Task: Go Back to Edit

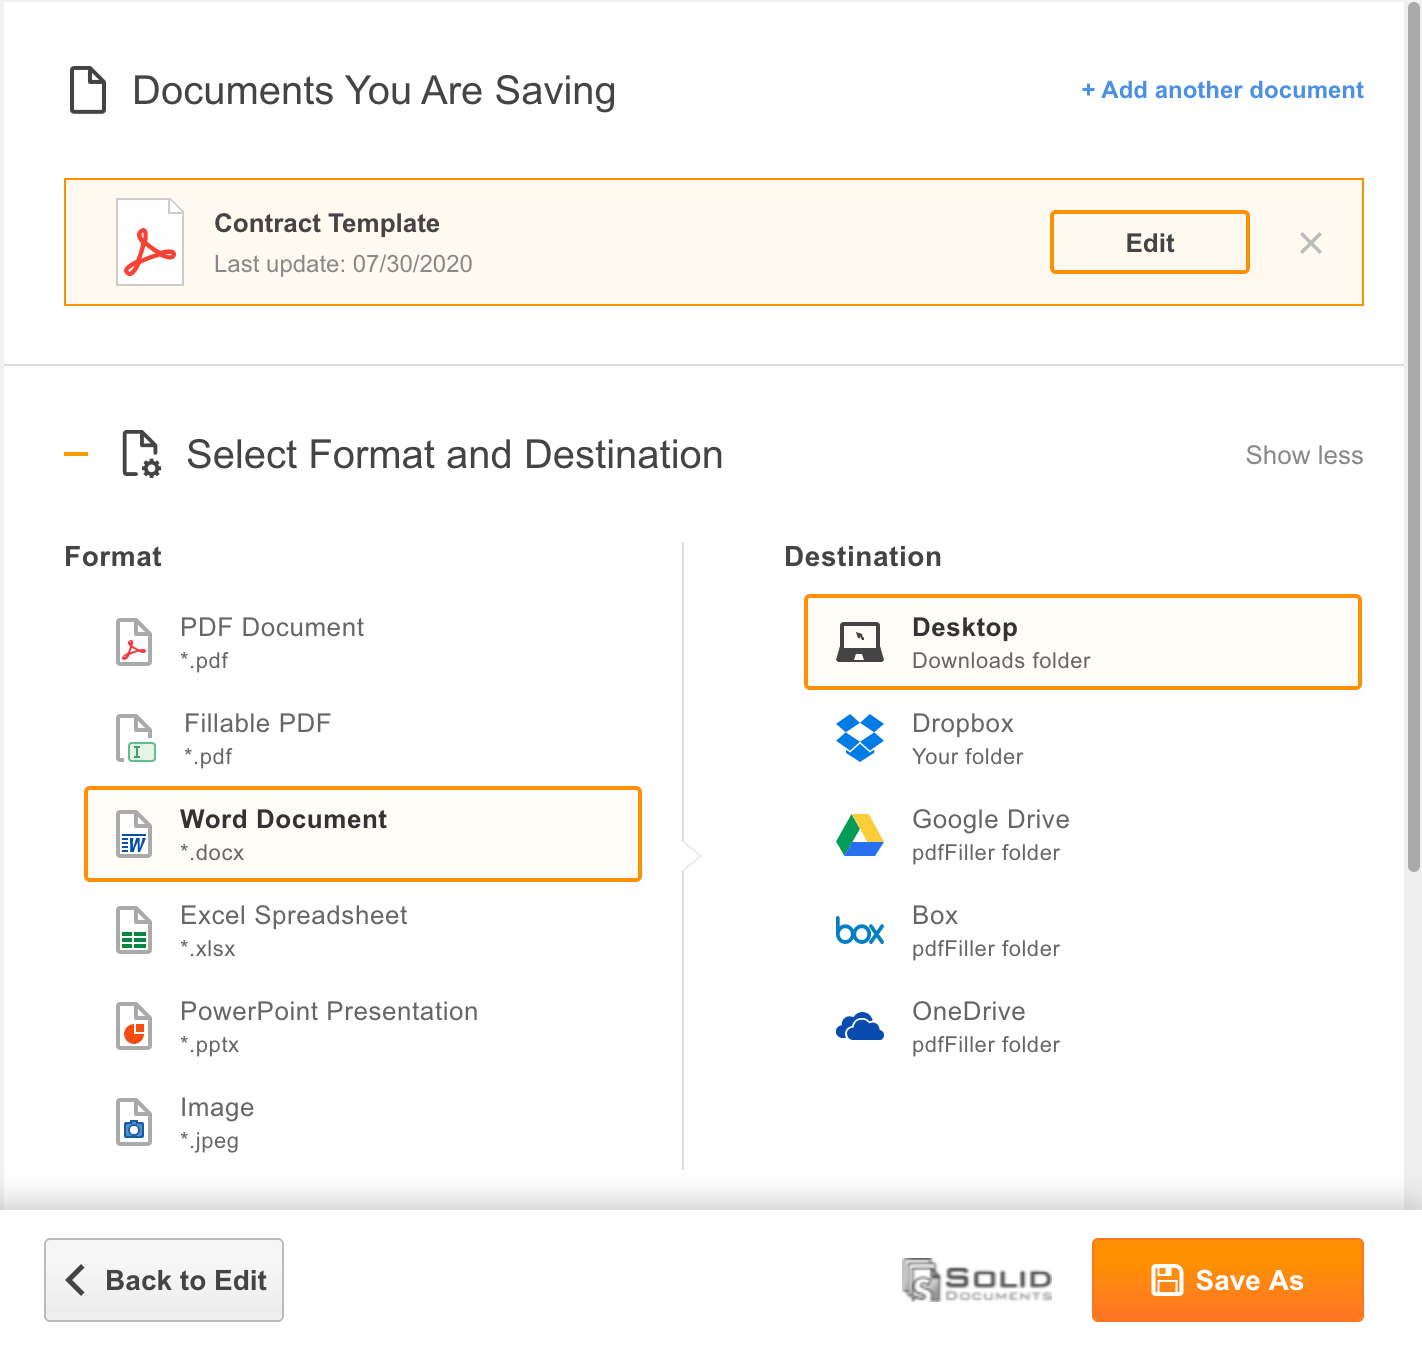Action: tap(164, 1280)
